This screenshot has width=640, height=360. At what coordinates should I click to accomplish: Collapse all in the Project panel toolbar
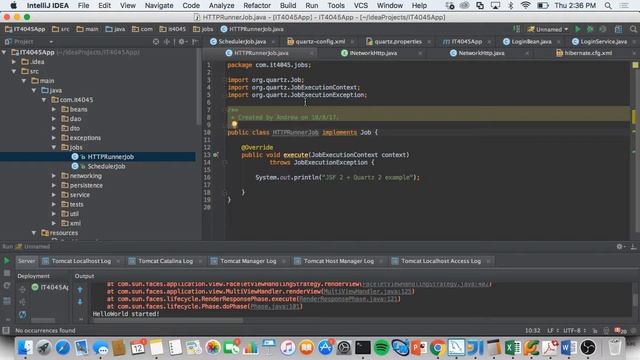[167, 42]
